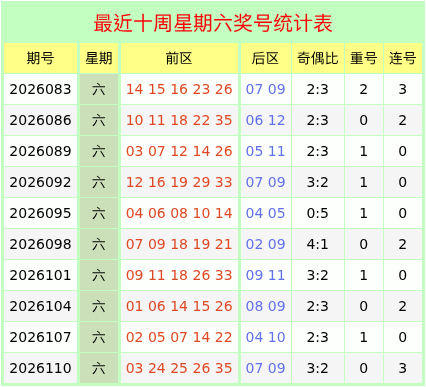Click odd-even ratio 0:5
Viewport: 426px width, 387px height.
click(x=318, y=213)
